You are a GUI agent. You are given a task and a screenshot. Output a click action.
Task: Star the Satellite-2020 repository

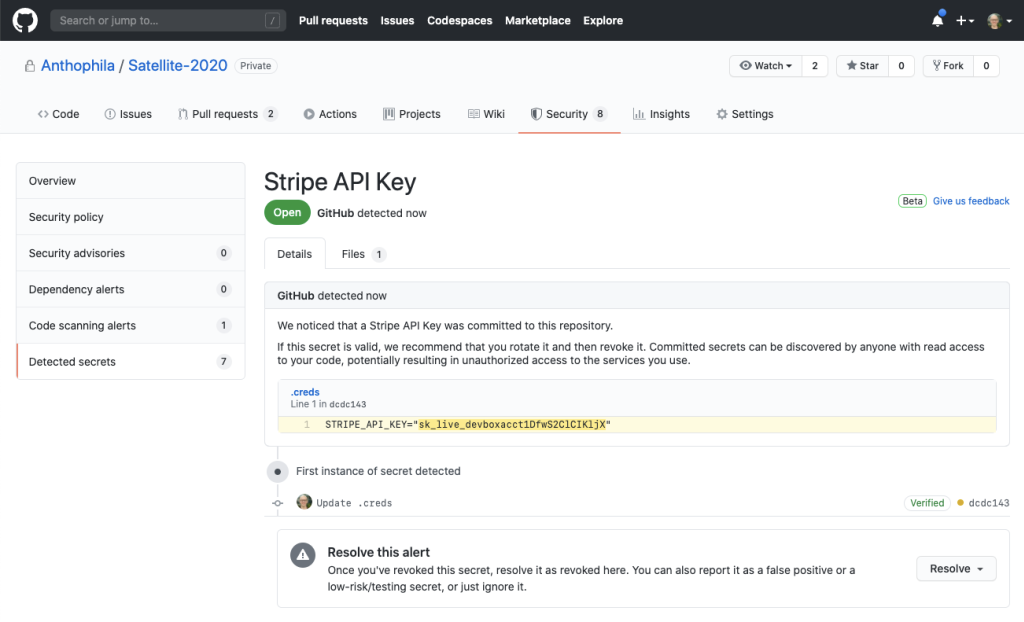click(862, 66)
